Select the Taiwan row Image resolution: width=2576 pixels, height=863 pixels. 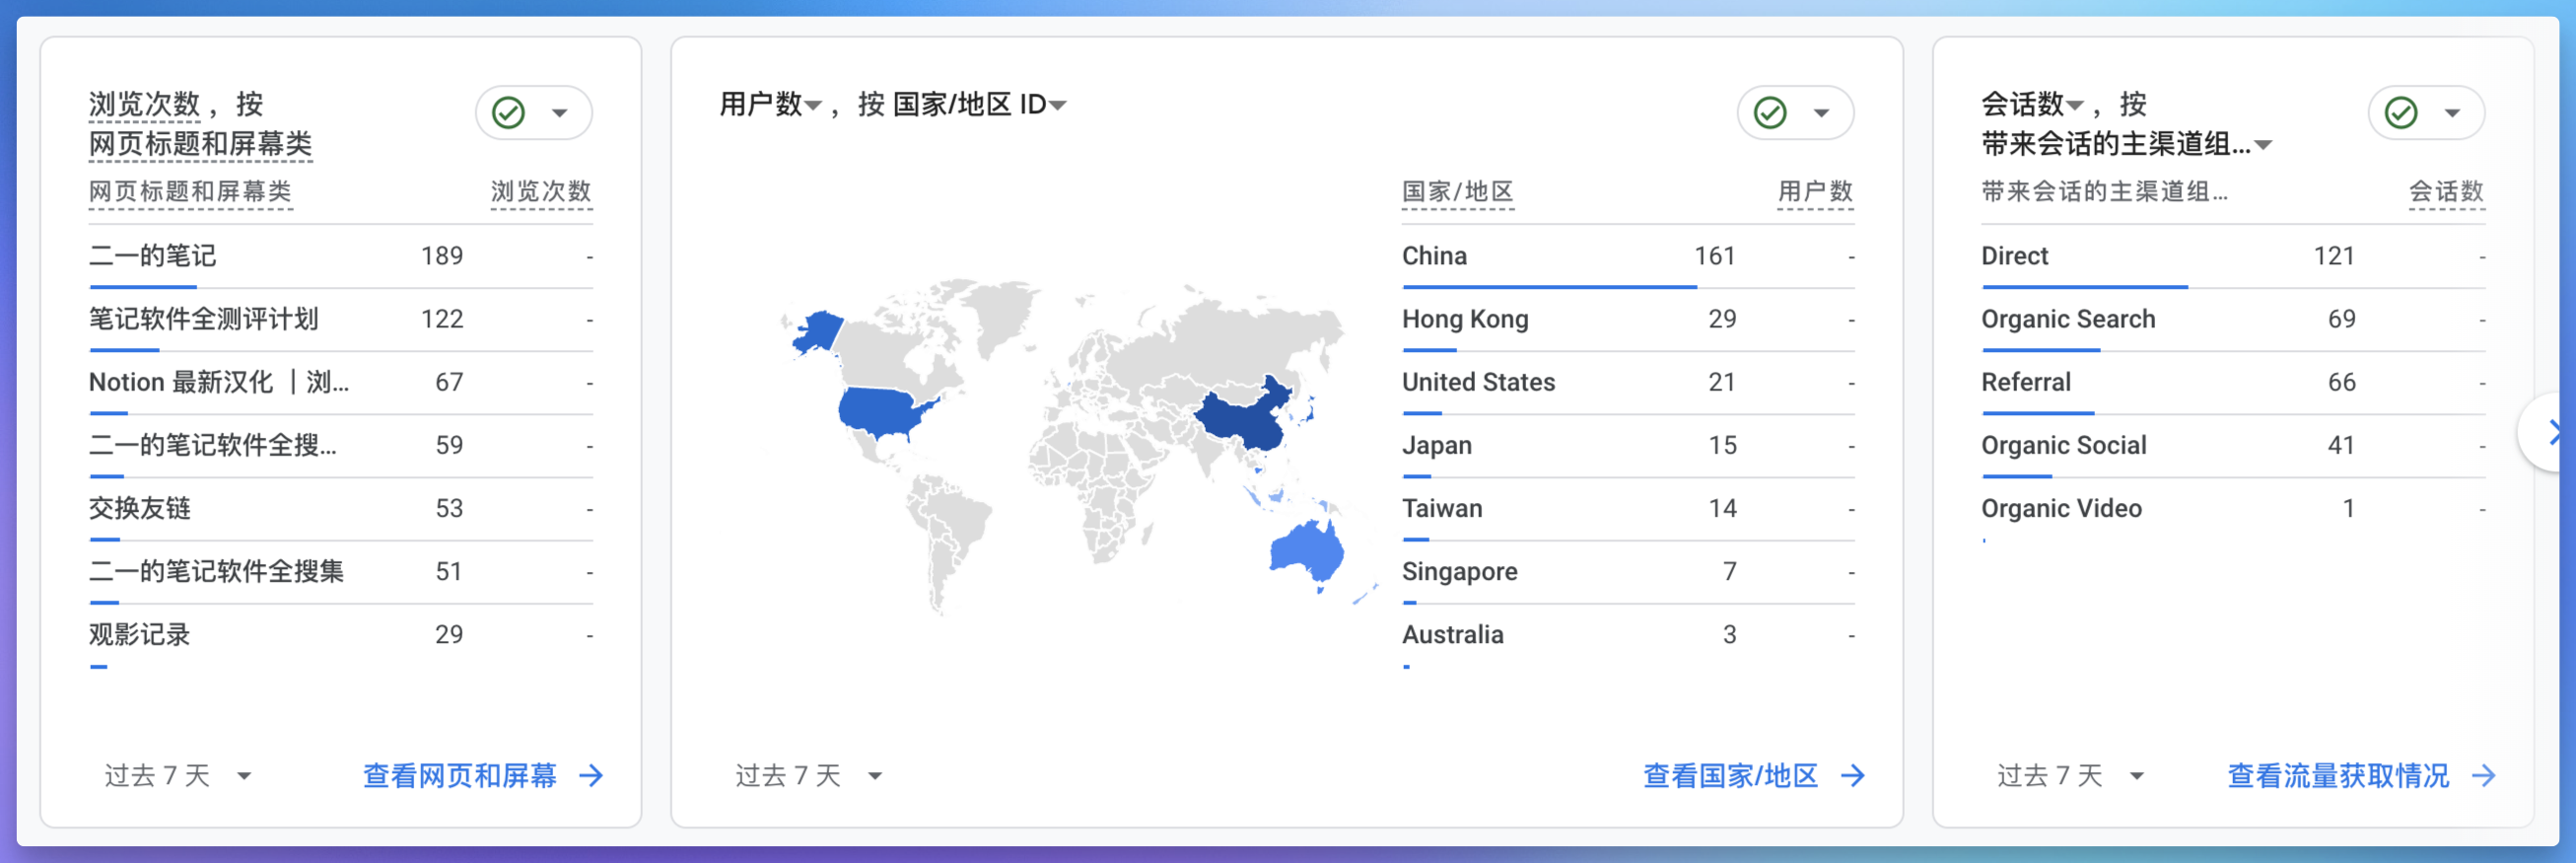(1628, 508)
